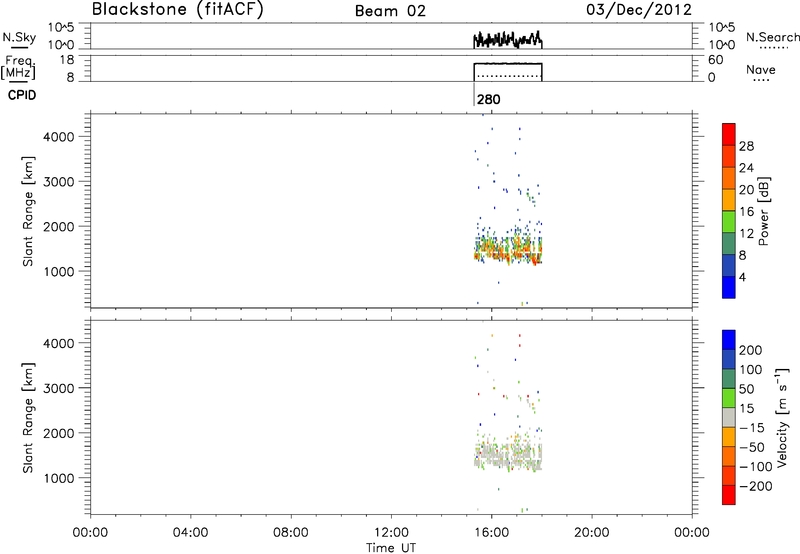Click the 'N.Sky' legend label
800x554 pixels.
pyautogui.click(x=19, y=37)
